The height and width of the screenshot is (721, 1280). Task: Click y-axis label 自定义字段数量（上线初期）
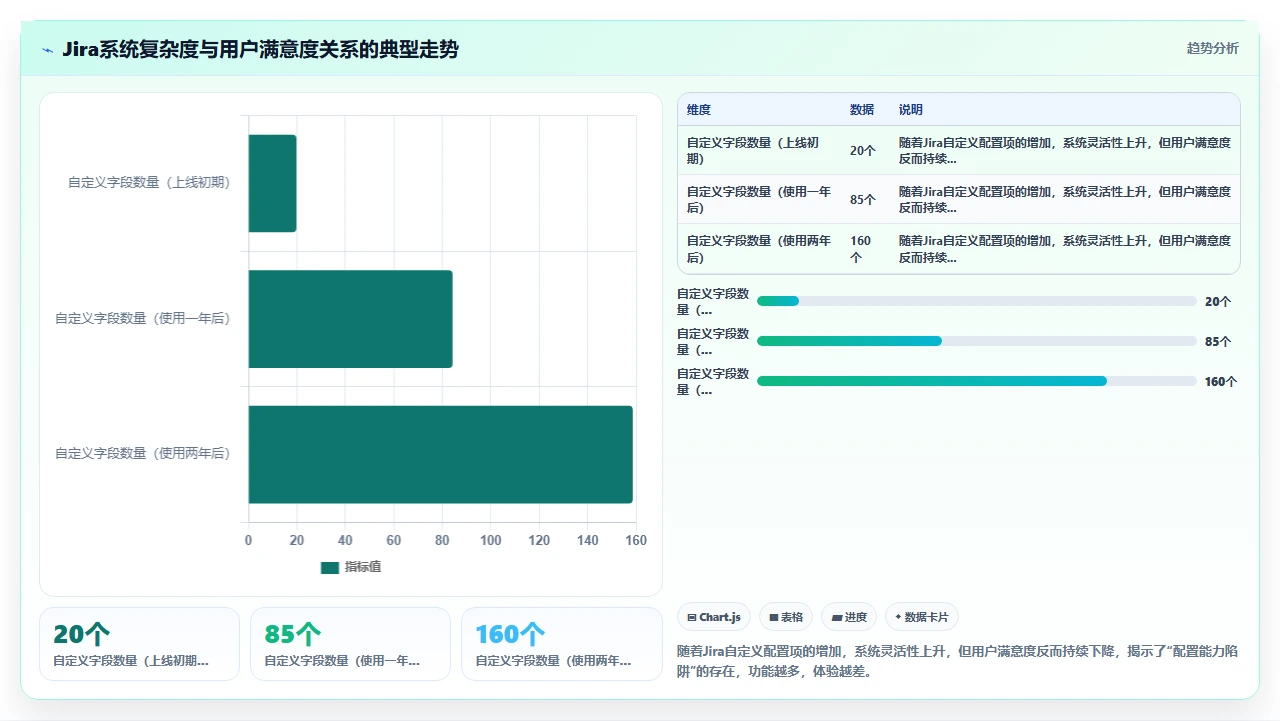pos(149,183)
